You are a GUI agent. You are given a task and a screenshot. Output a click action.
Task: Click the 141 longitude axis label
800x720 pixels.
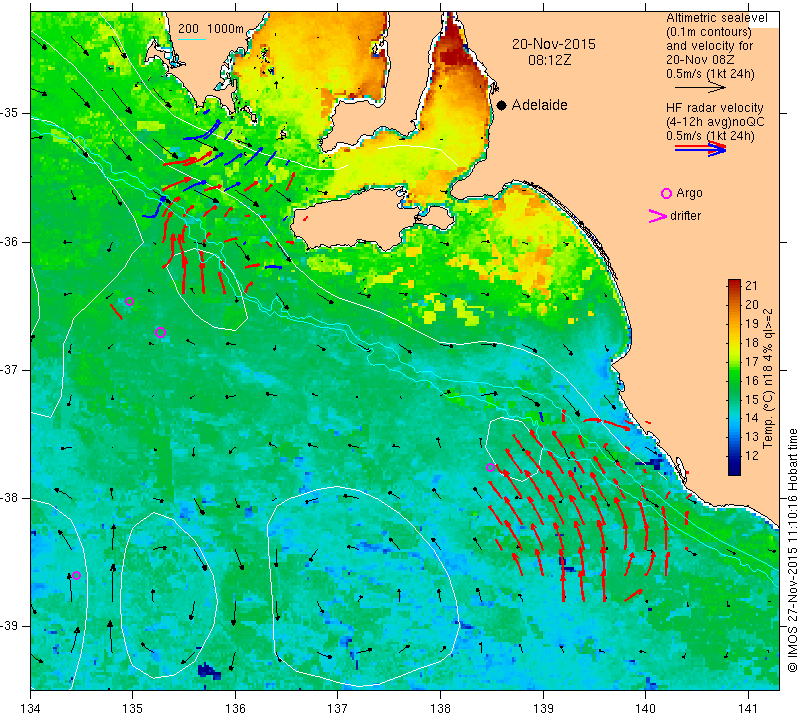(748, 708)
